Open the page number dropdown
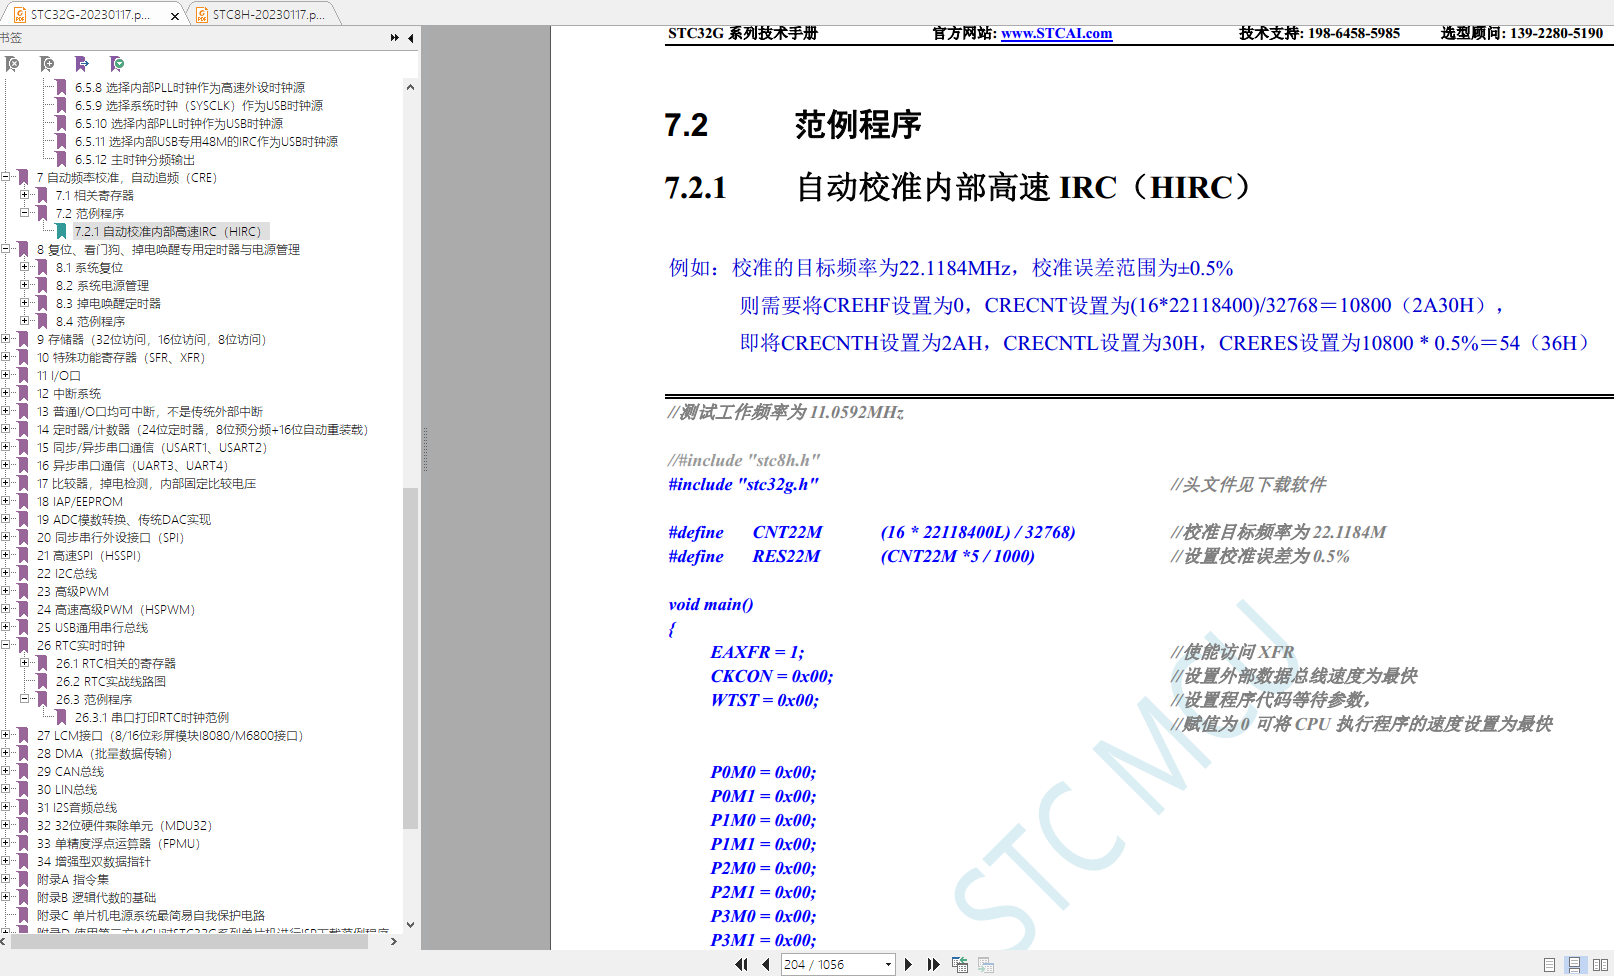The height and width of the screenshot is (976, 1614). pos(888,964)
